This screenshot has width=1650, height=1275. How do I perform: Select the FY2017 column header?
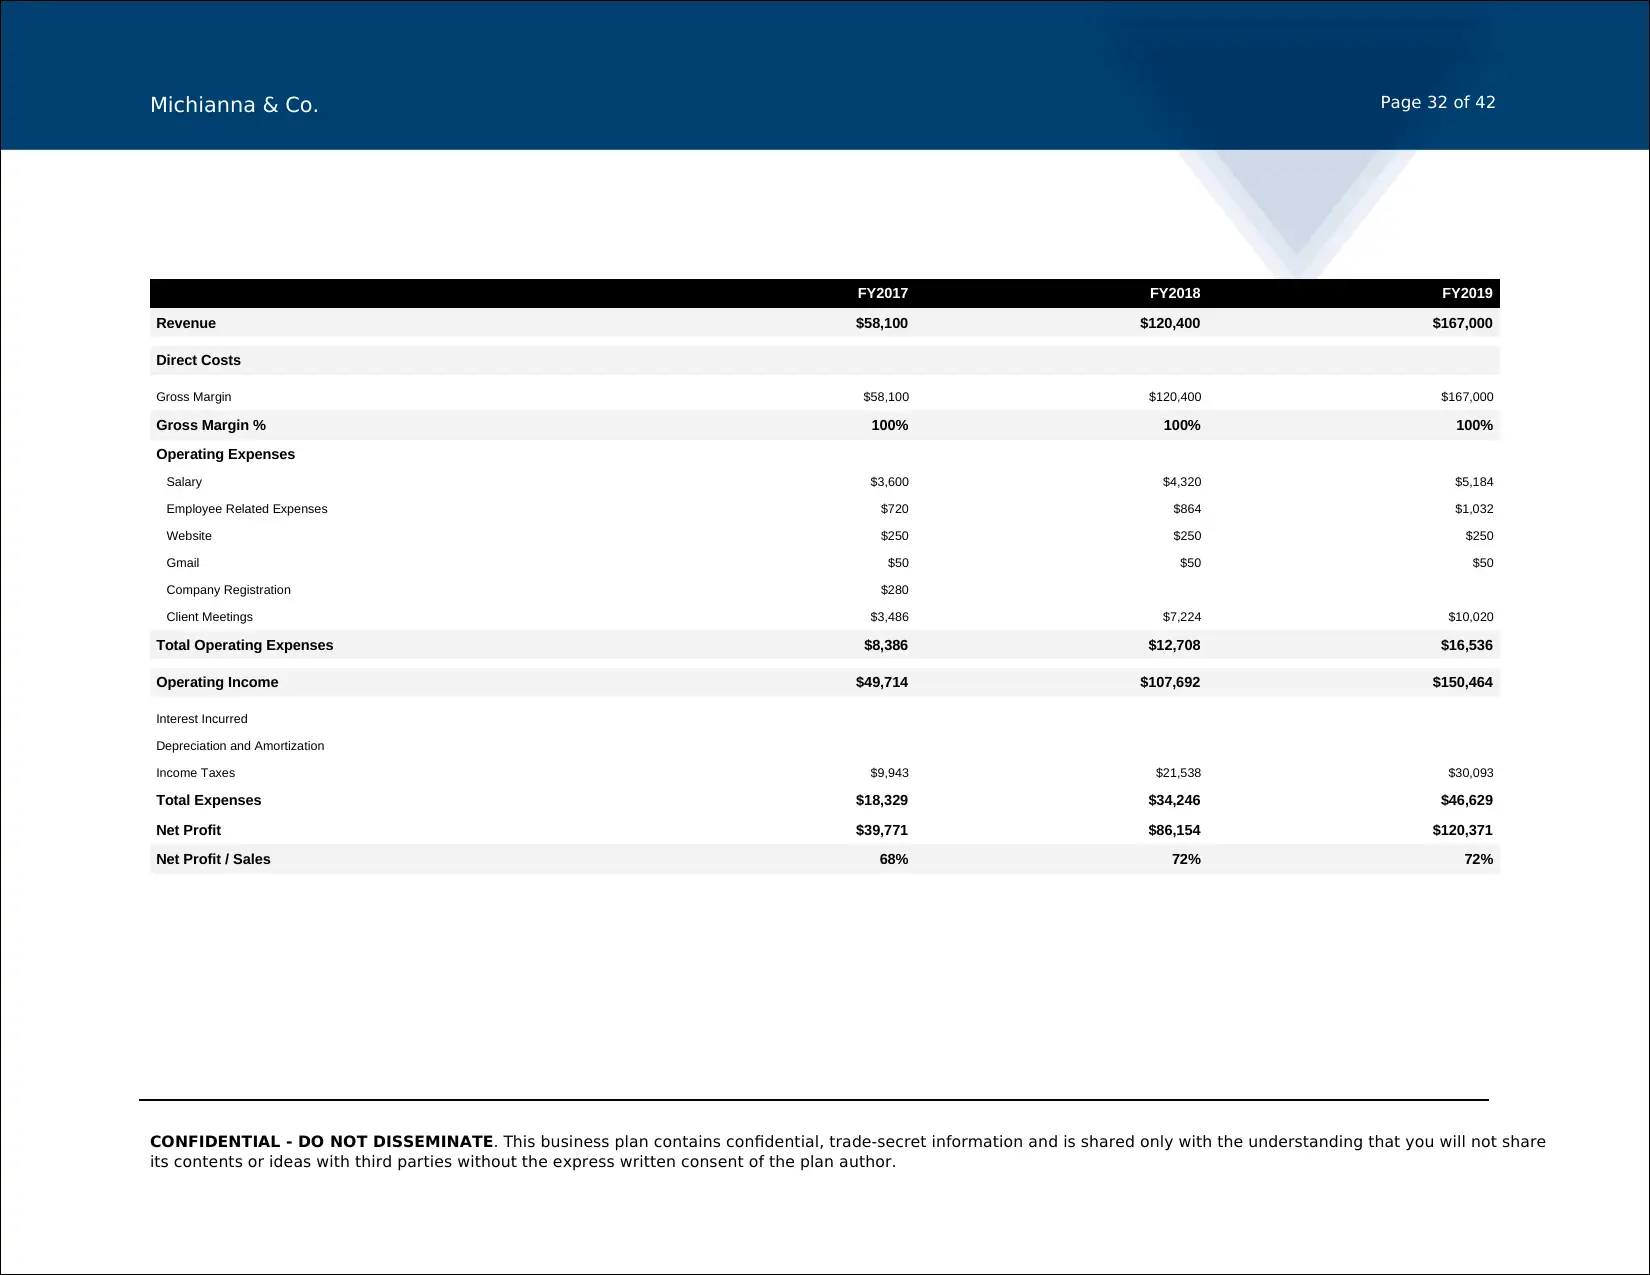pyautogui.click(x=883, y=293)
